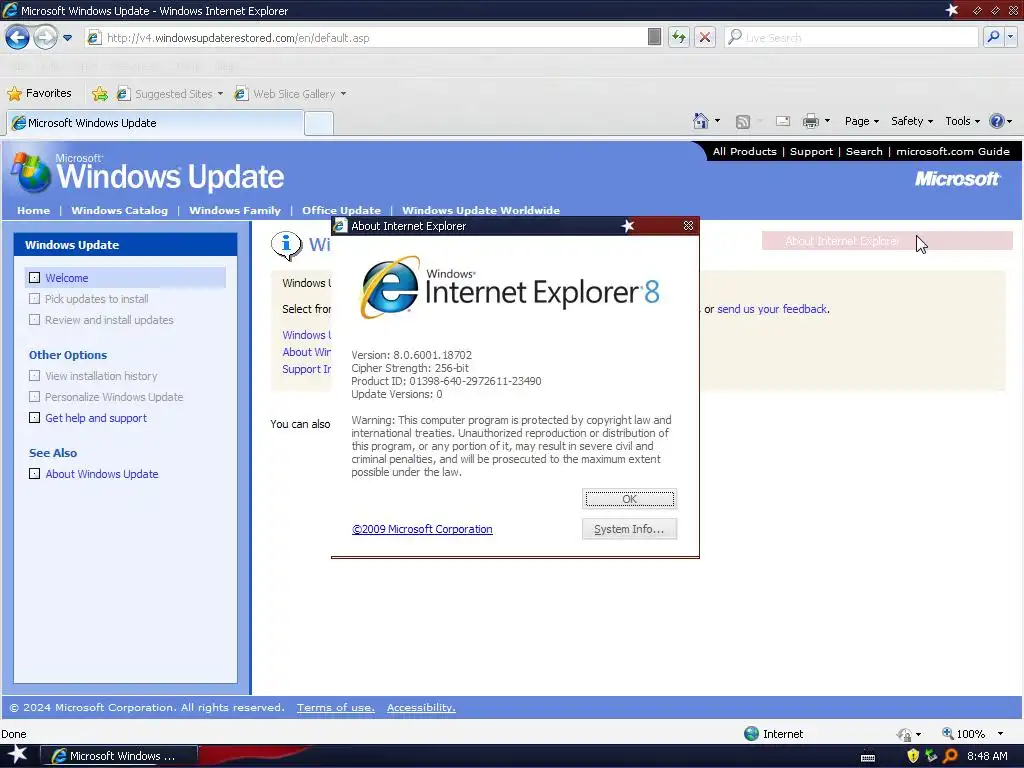Close the About Internet Explorer dialog
The width and height of the screenshot is (1024, 768).
pos(688,225)
